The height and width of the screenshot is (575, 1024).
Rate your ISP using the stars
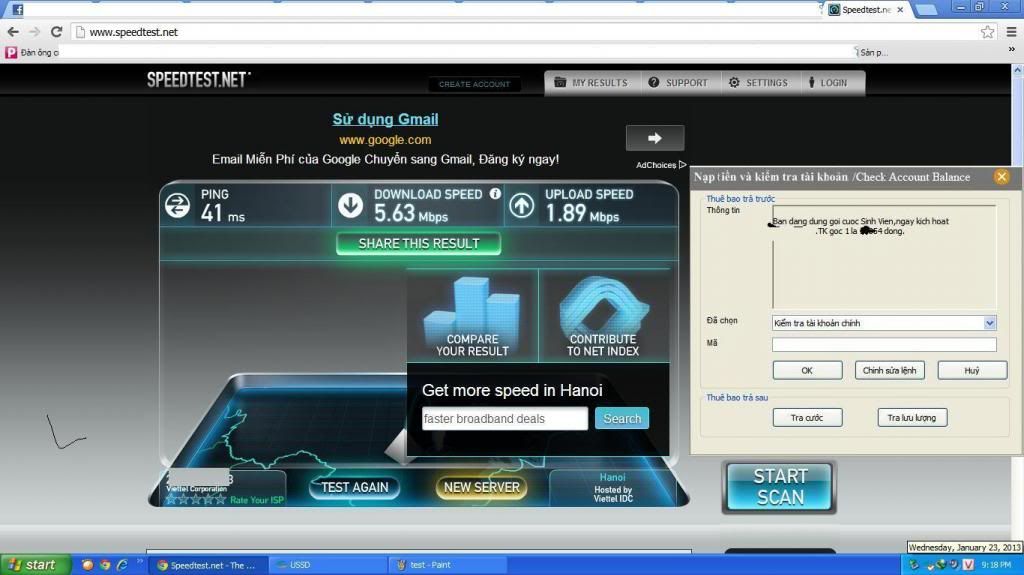click(x=195, y=500)
